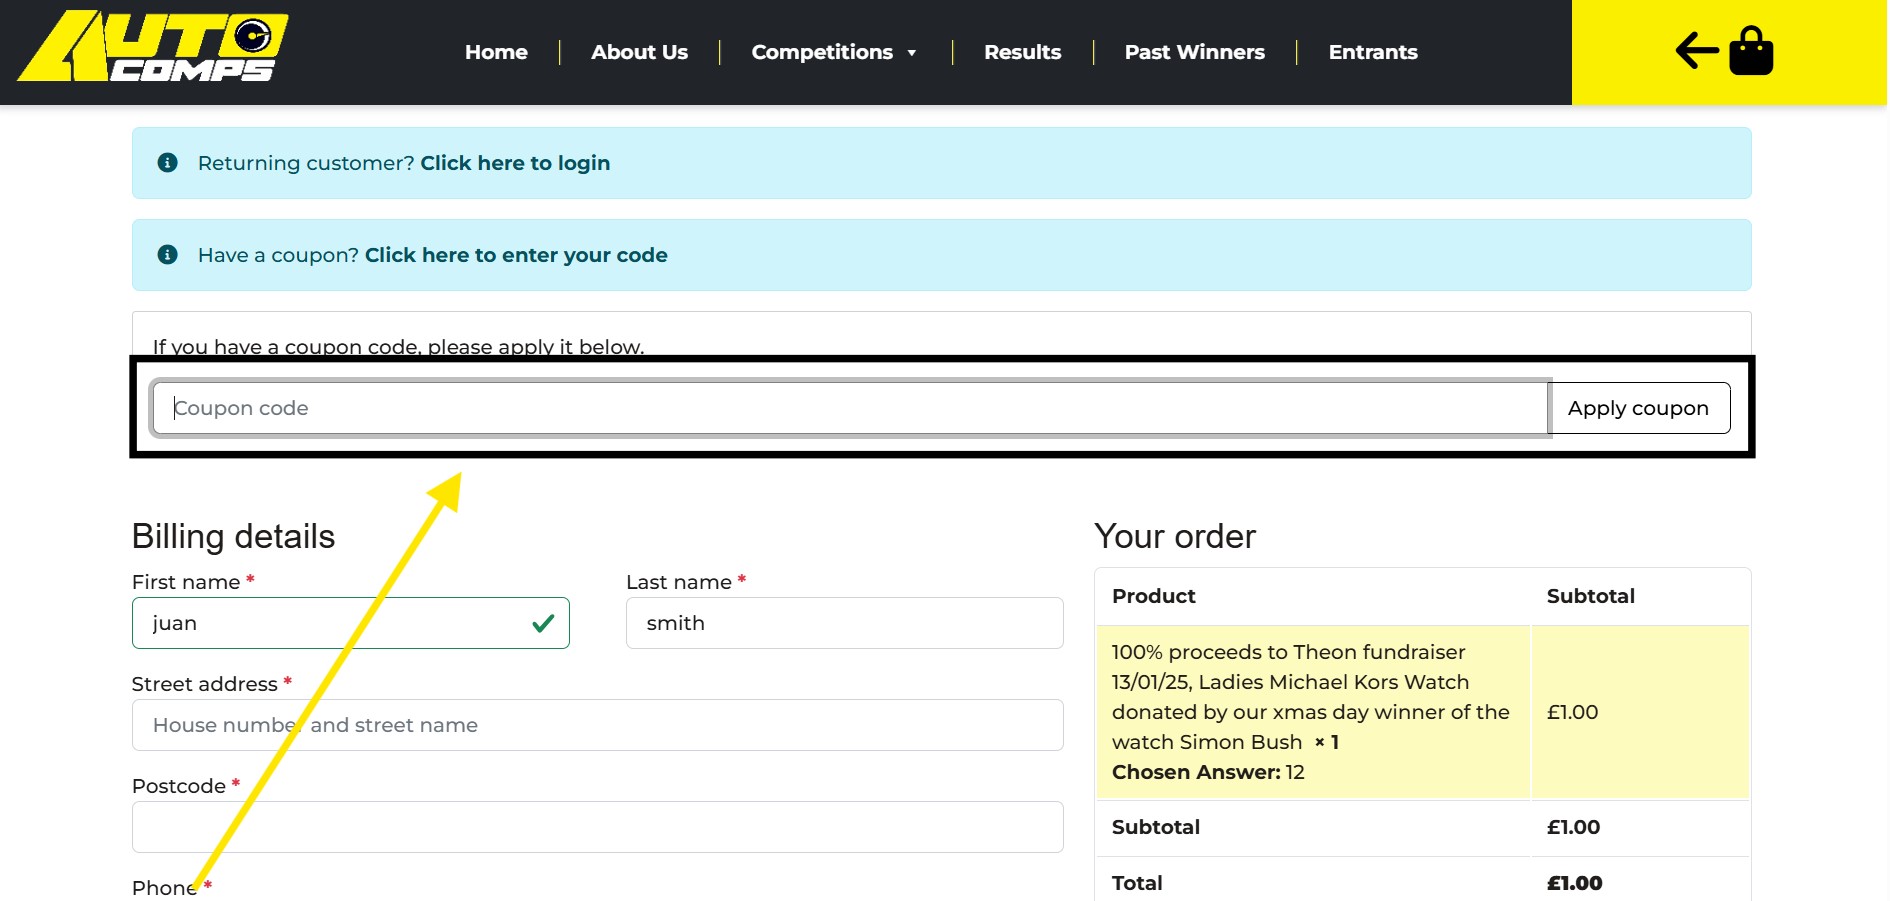
Task: Select the Last name field containing smith
Action: tap(844, 623)
